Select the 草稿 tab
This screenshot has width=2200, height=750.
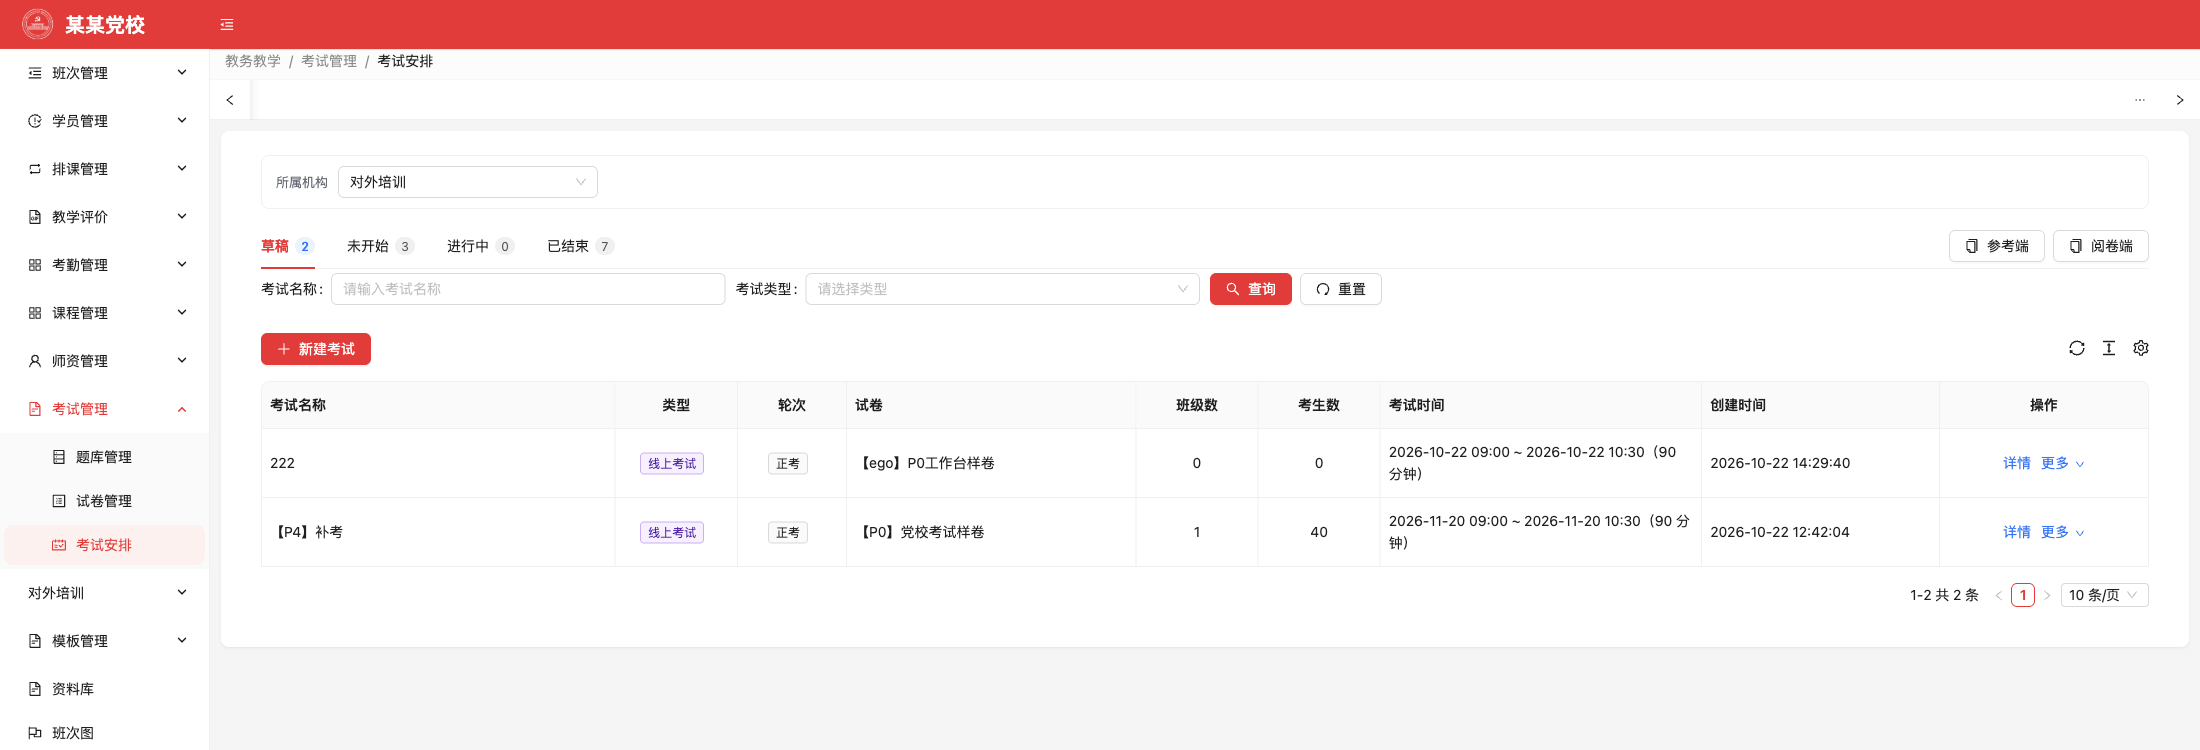coord(287,246)
